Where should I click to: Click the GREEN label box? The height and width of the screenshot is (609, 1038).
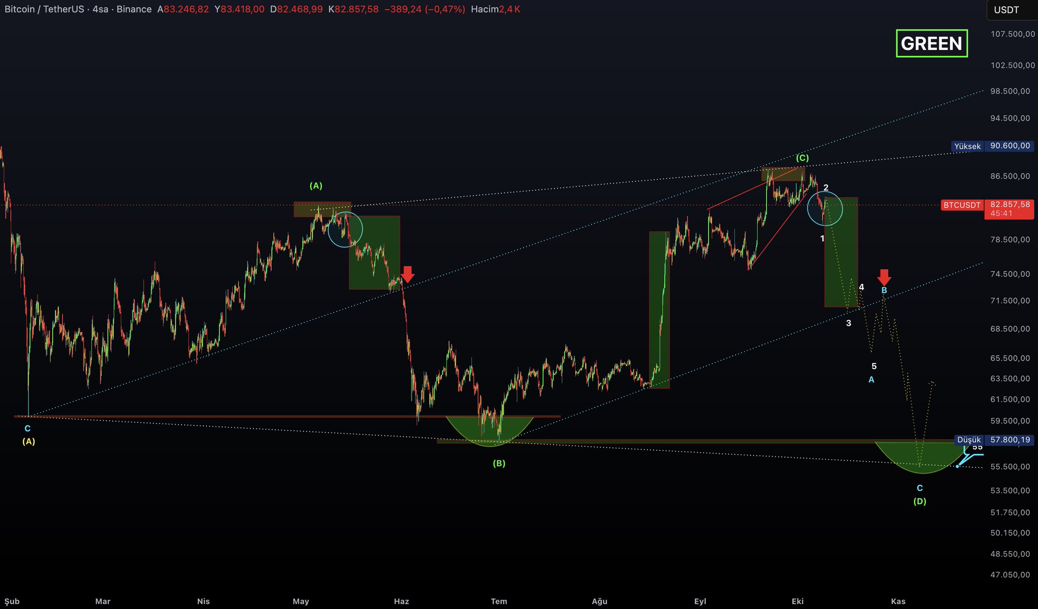(x=931, y=43)
